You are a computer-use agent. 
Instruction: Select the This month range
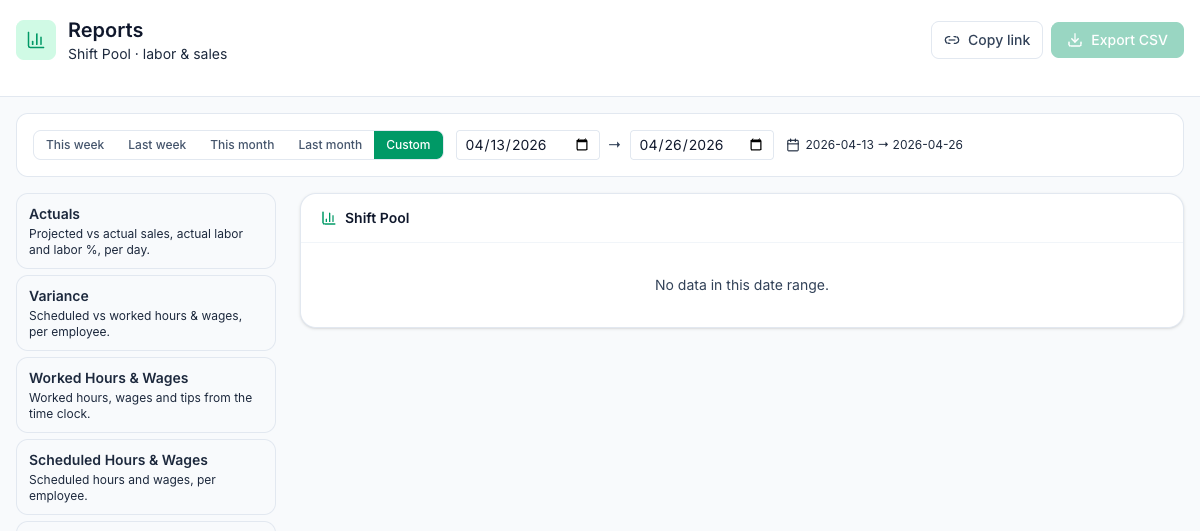tap(242, 145)
